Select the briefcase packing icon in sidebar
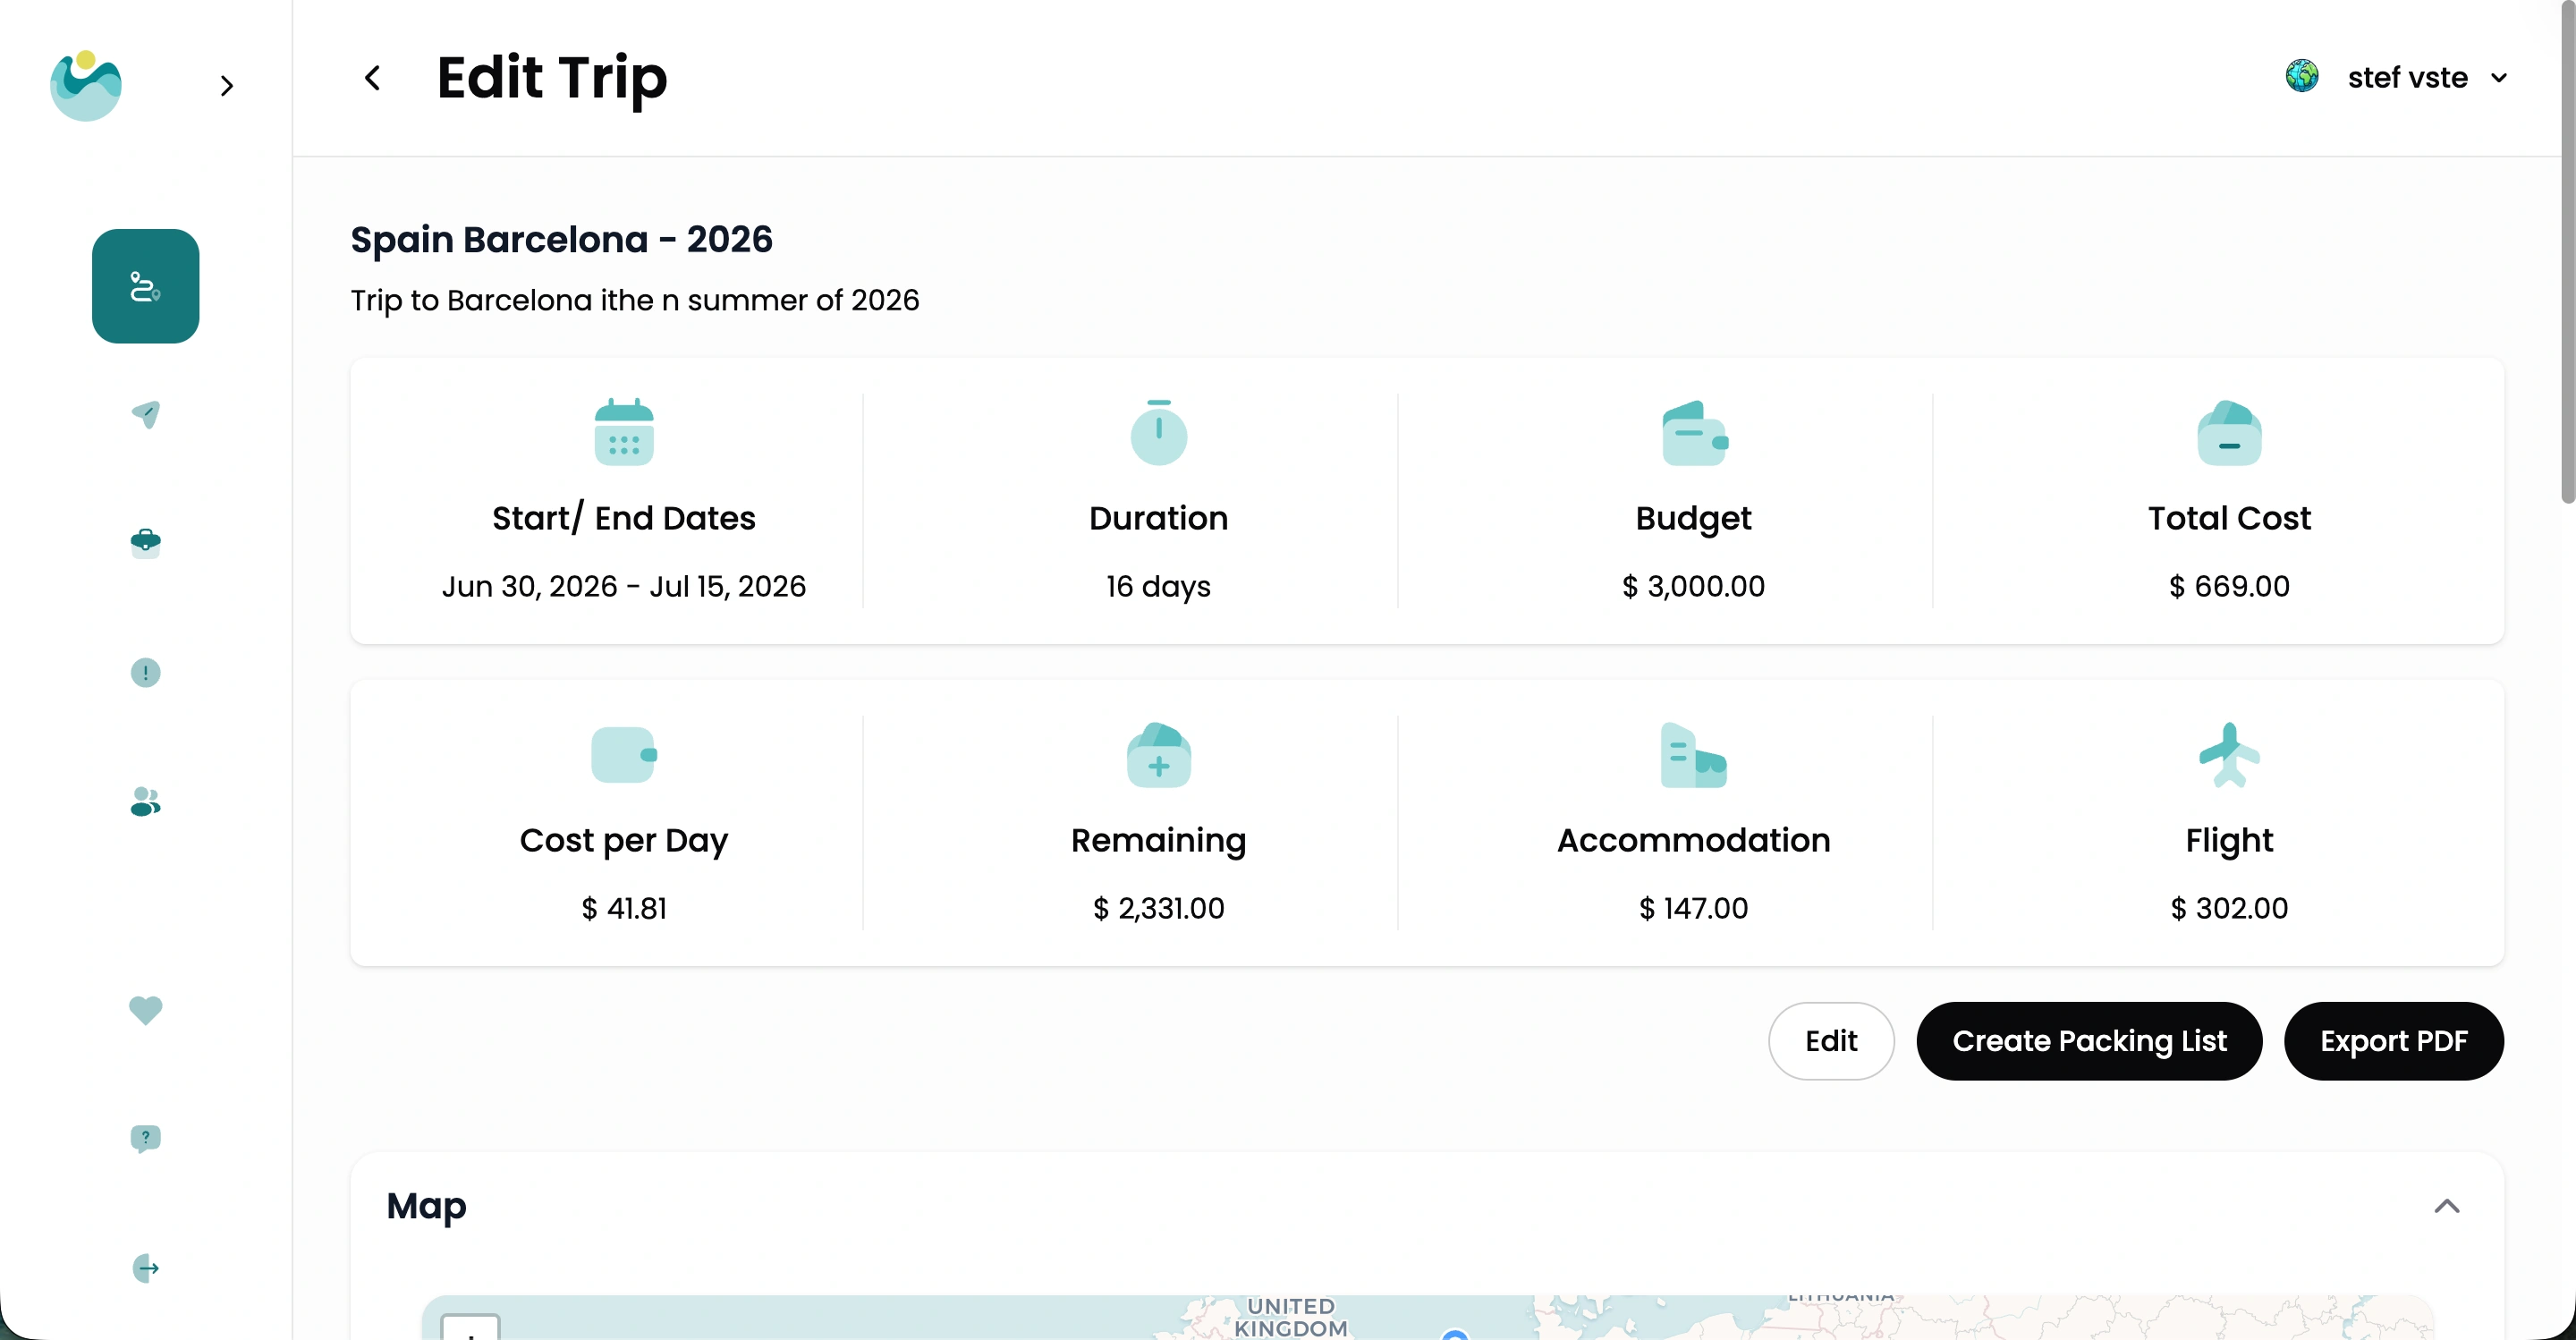Viewport: 2576px width, 1340px height. pyautogui.click(x=145, y=543)
